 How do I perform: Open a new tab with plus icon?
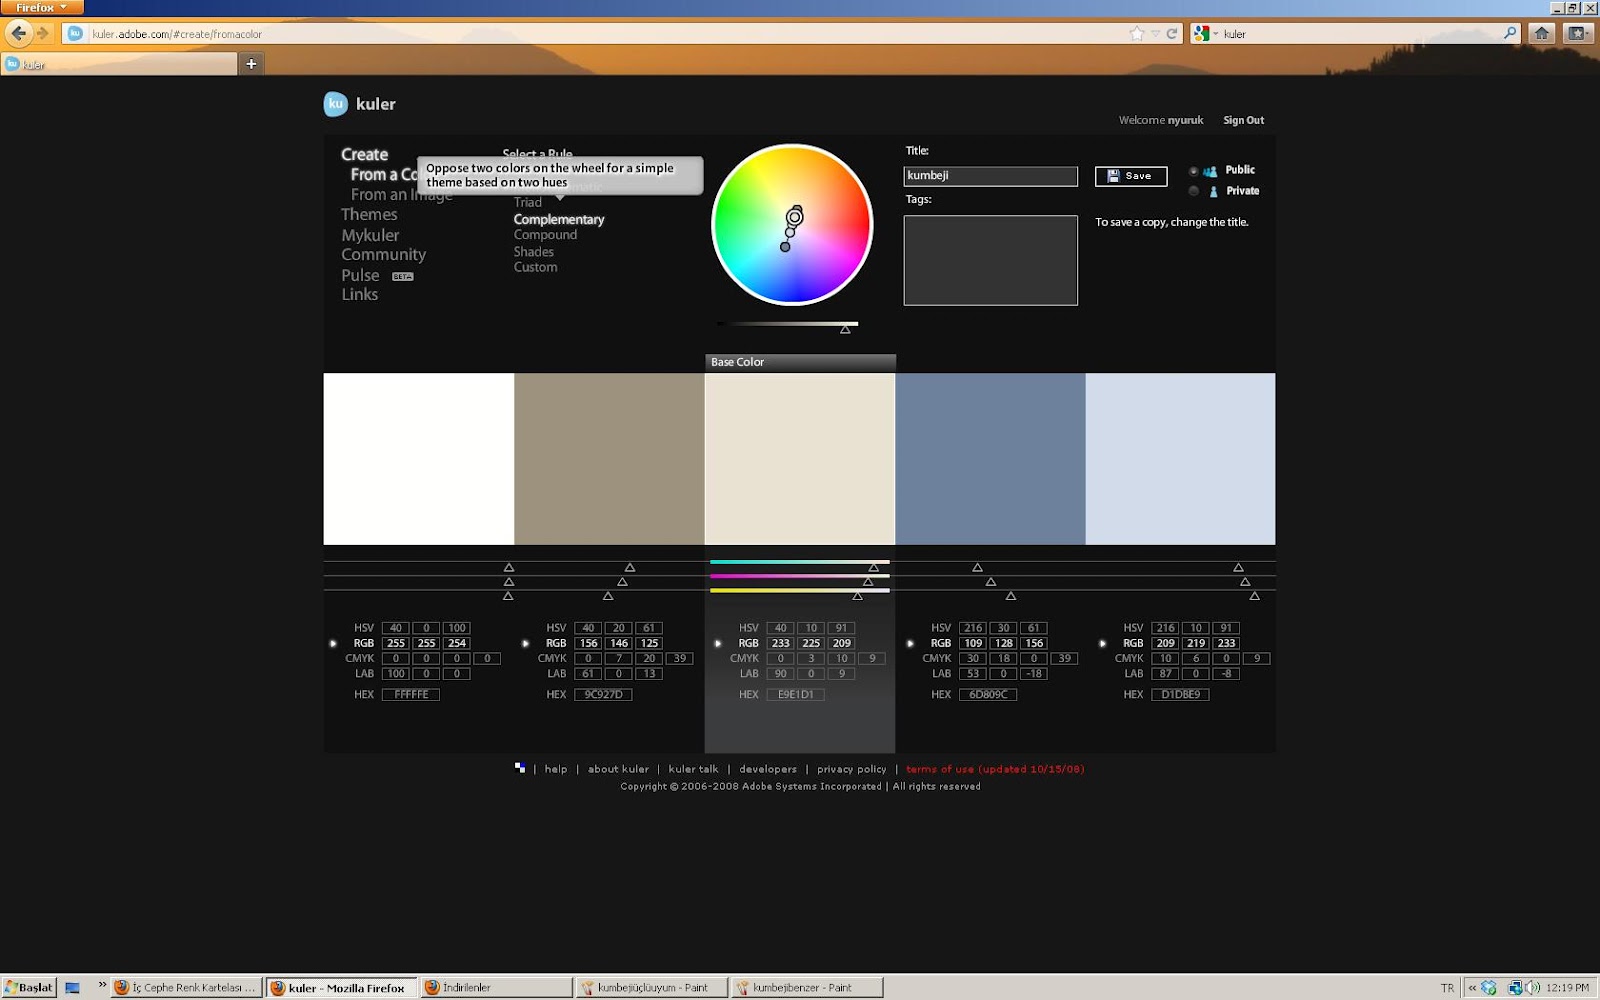(x=251, y=64)
